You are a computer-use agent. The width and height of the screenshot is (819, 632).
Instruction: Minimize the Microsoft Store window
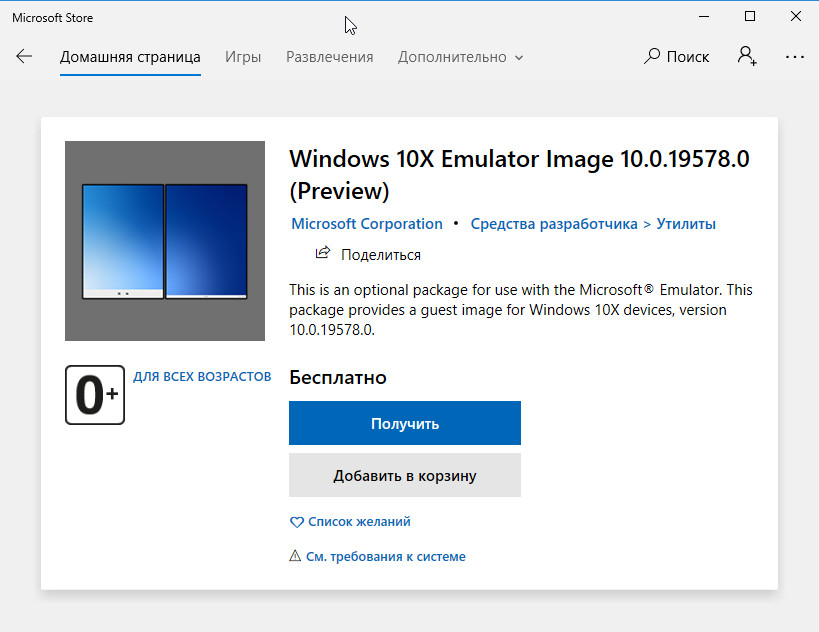[x=704, y=17]
